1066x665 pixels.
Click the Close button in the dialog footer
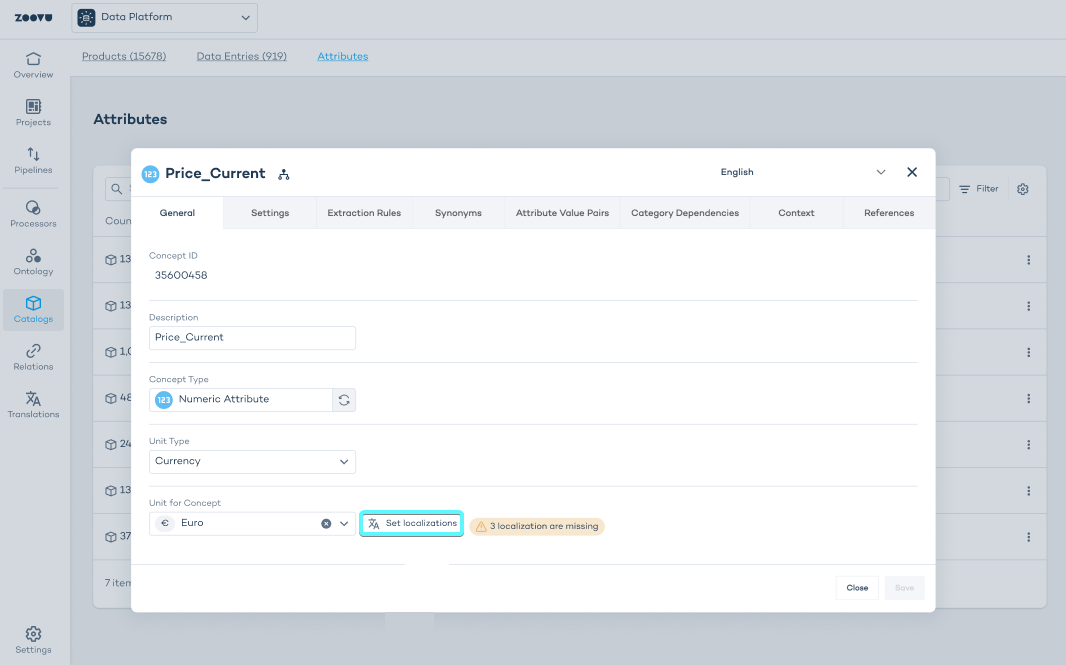pyautogui.click(x=857, y=588)
